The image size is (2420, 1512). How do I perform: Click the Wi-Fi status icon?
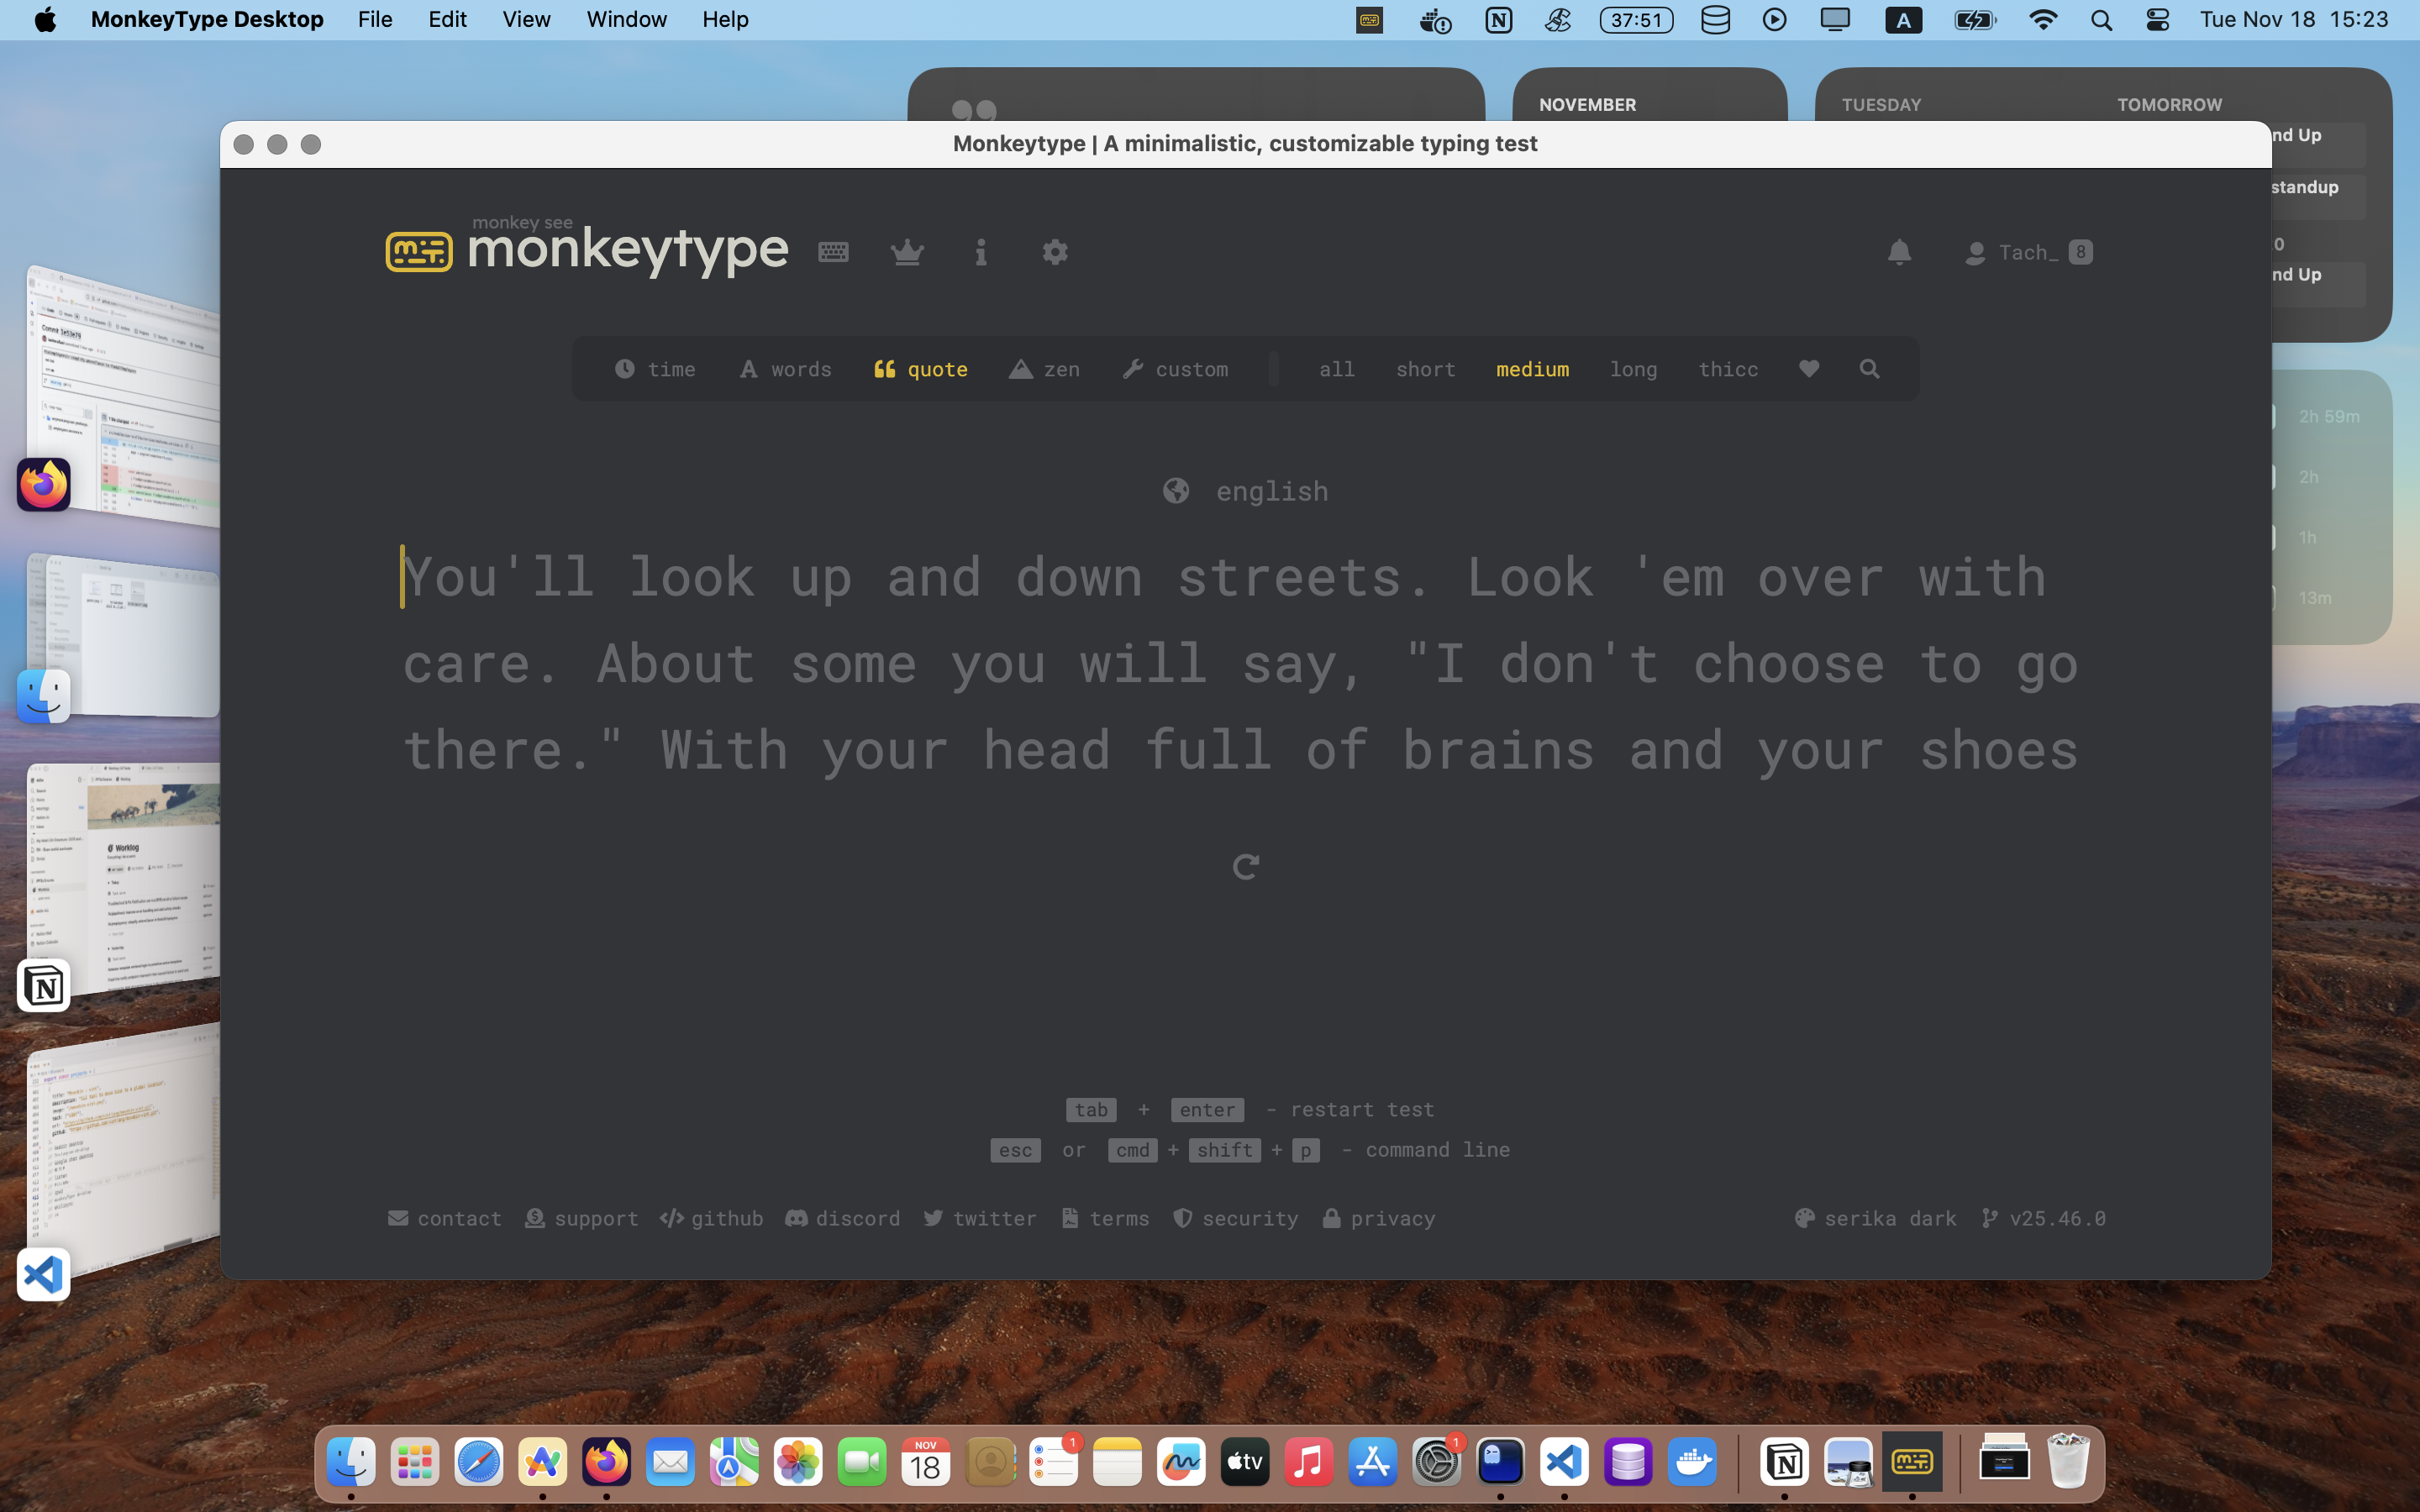2043,19
